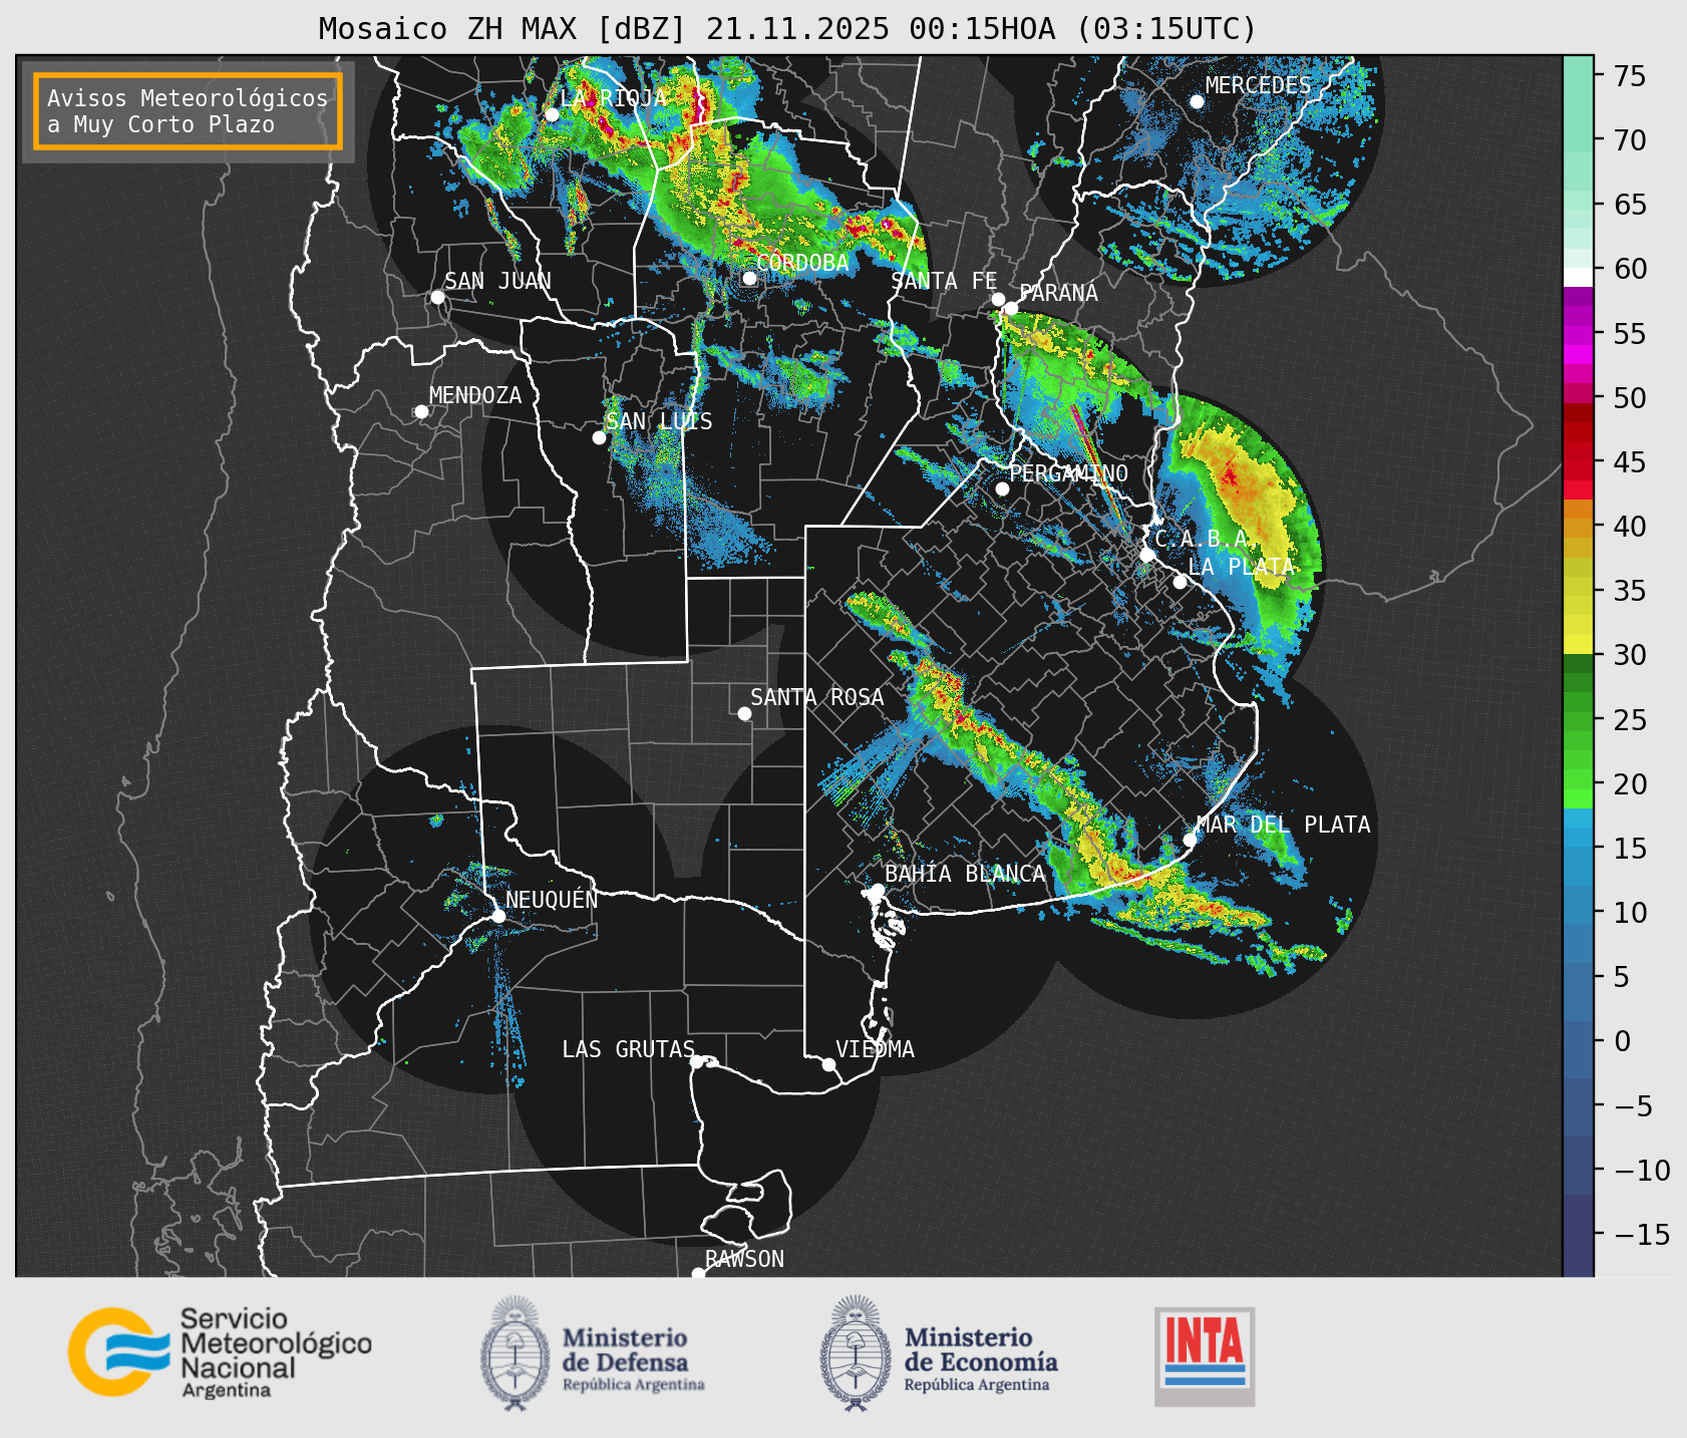Click the 0 label on the colorbar
Image resolution: width=1687 pixels, height=1438 pixels.
1622,1041
